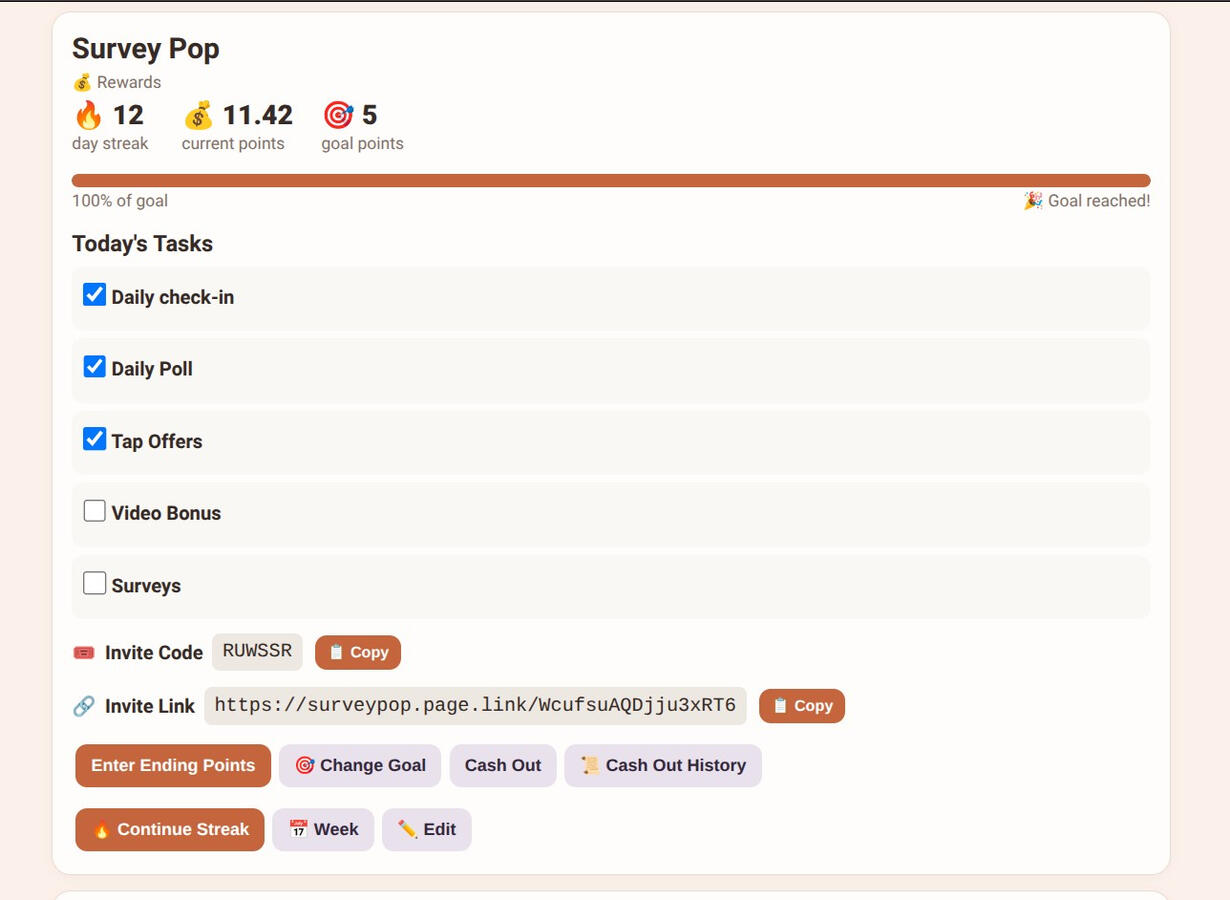
Task: View Cash Out History
Action: click(x=663, y=766)
